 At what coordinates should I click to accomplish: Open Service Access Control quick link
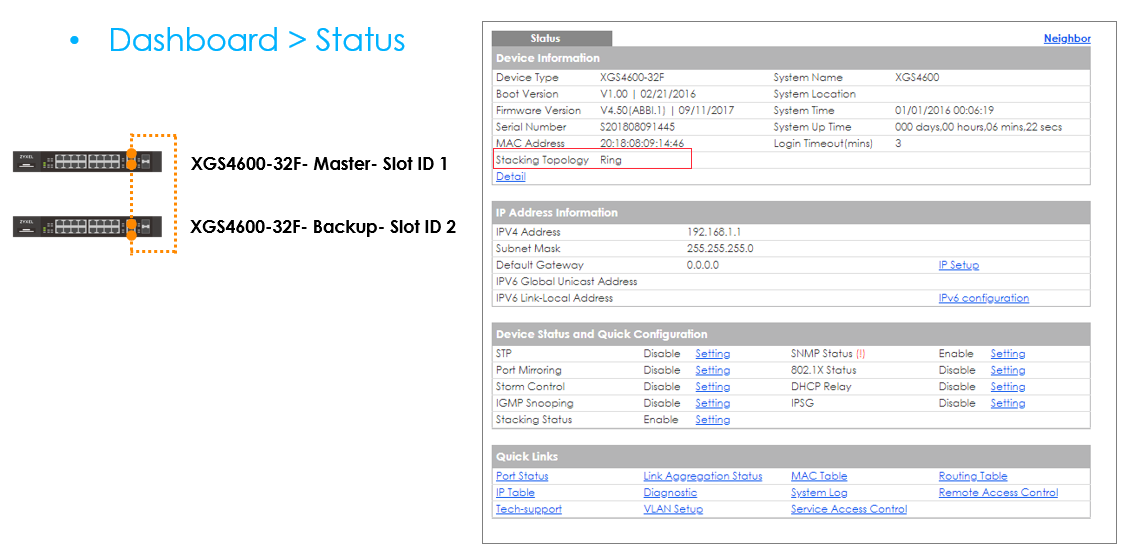(x=849, y=509)
